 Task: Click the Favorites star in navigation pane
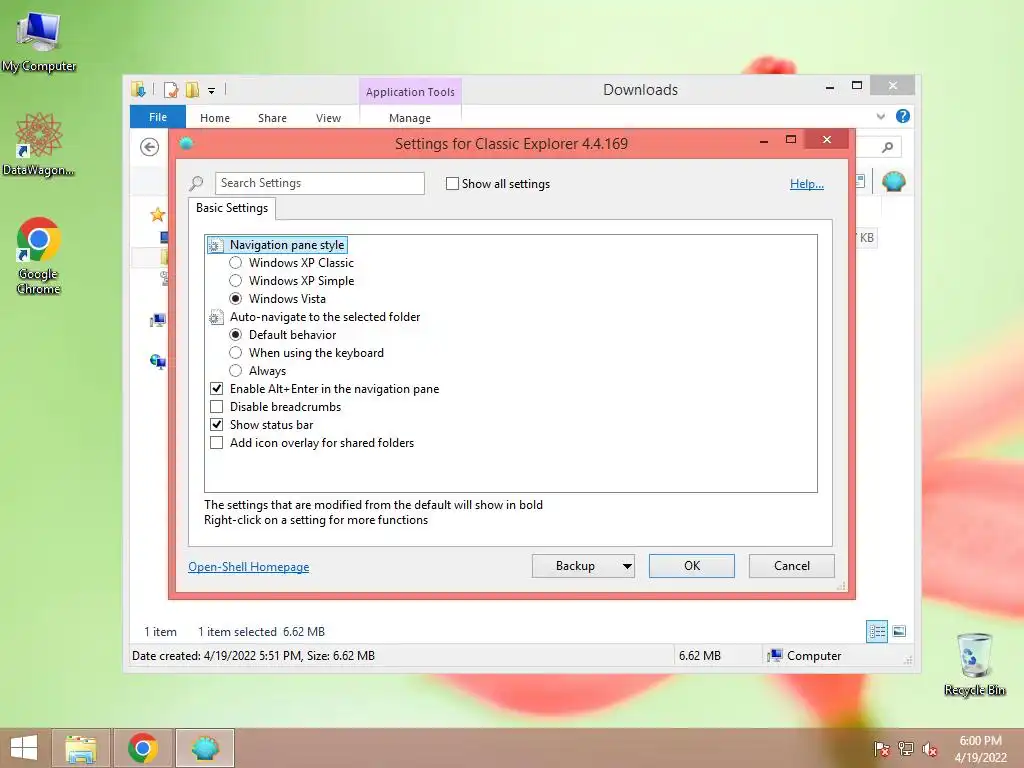click(157, 214)
